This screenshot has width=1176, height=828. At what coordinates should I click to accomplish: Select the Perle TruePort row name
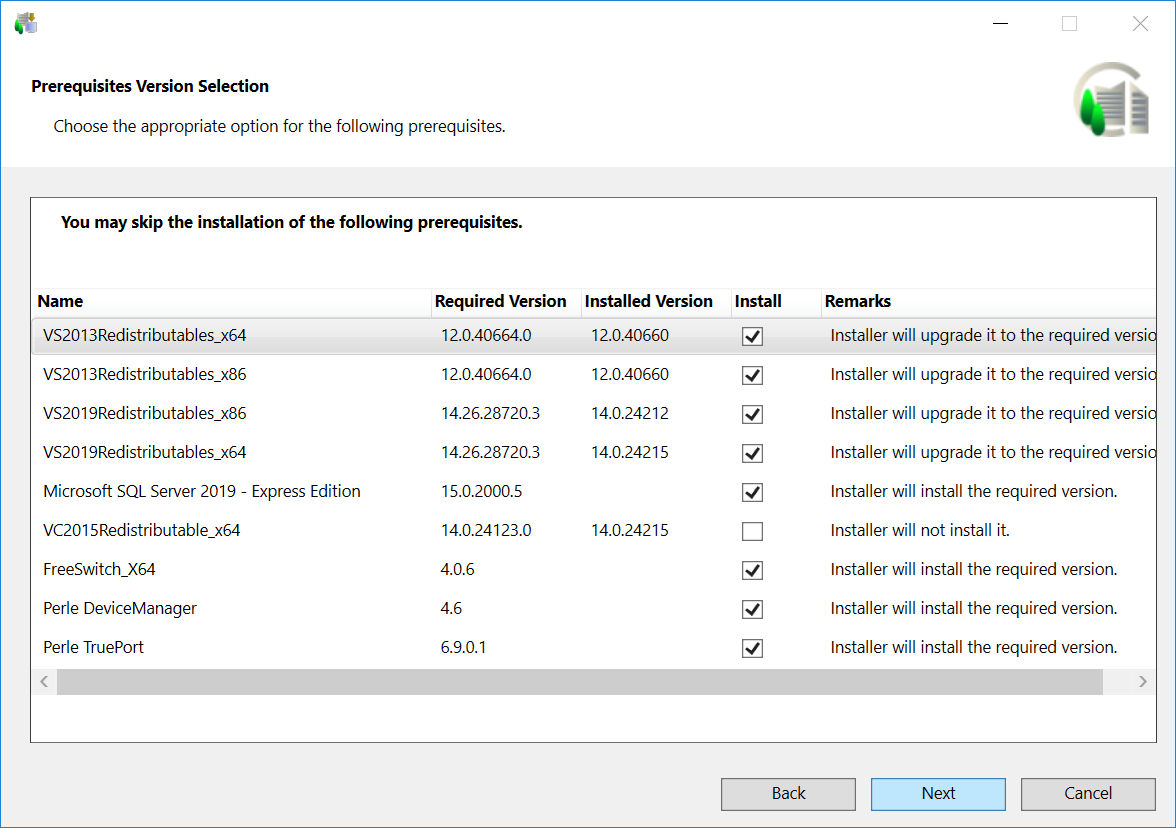tap(94, 648)
